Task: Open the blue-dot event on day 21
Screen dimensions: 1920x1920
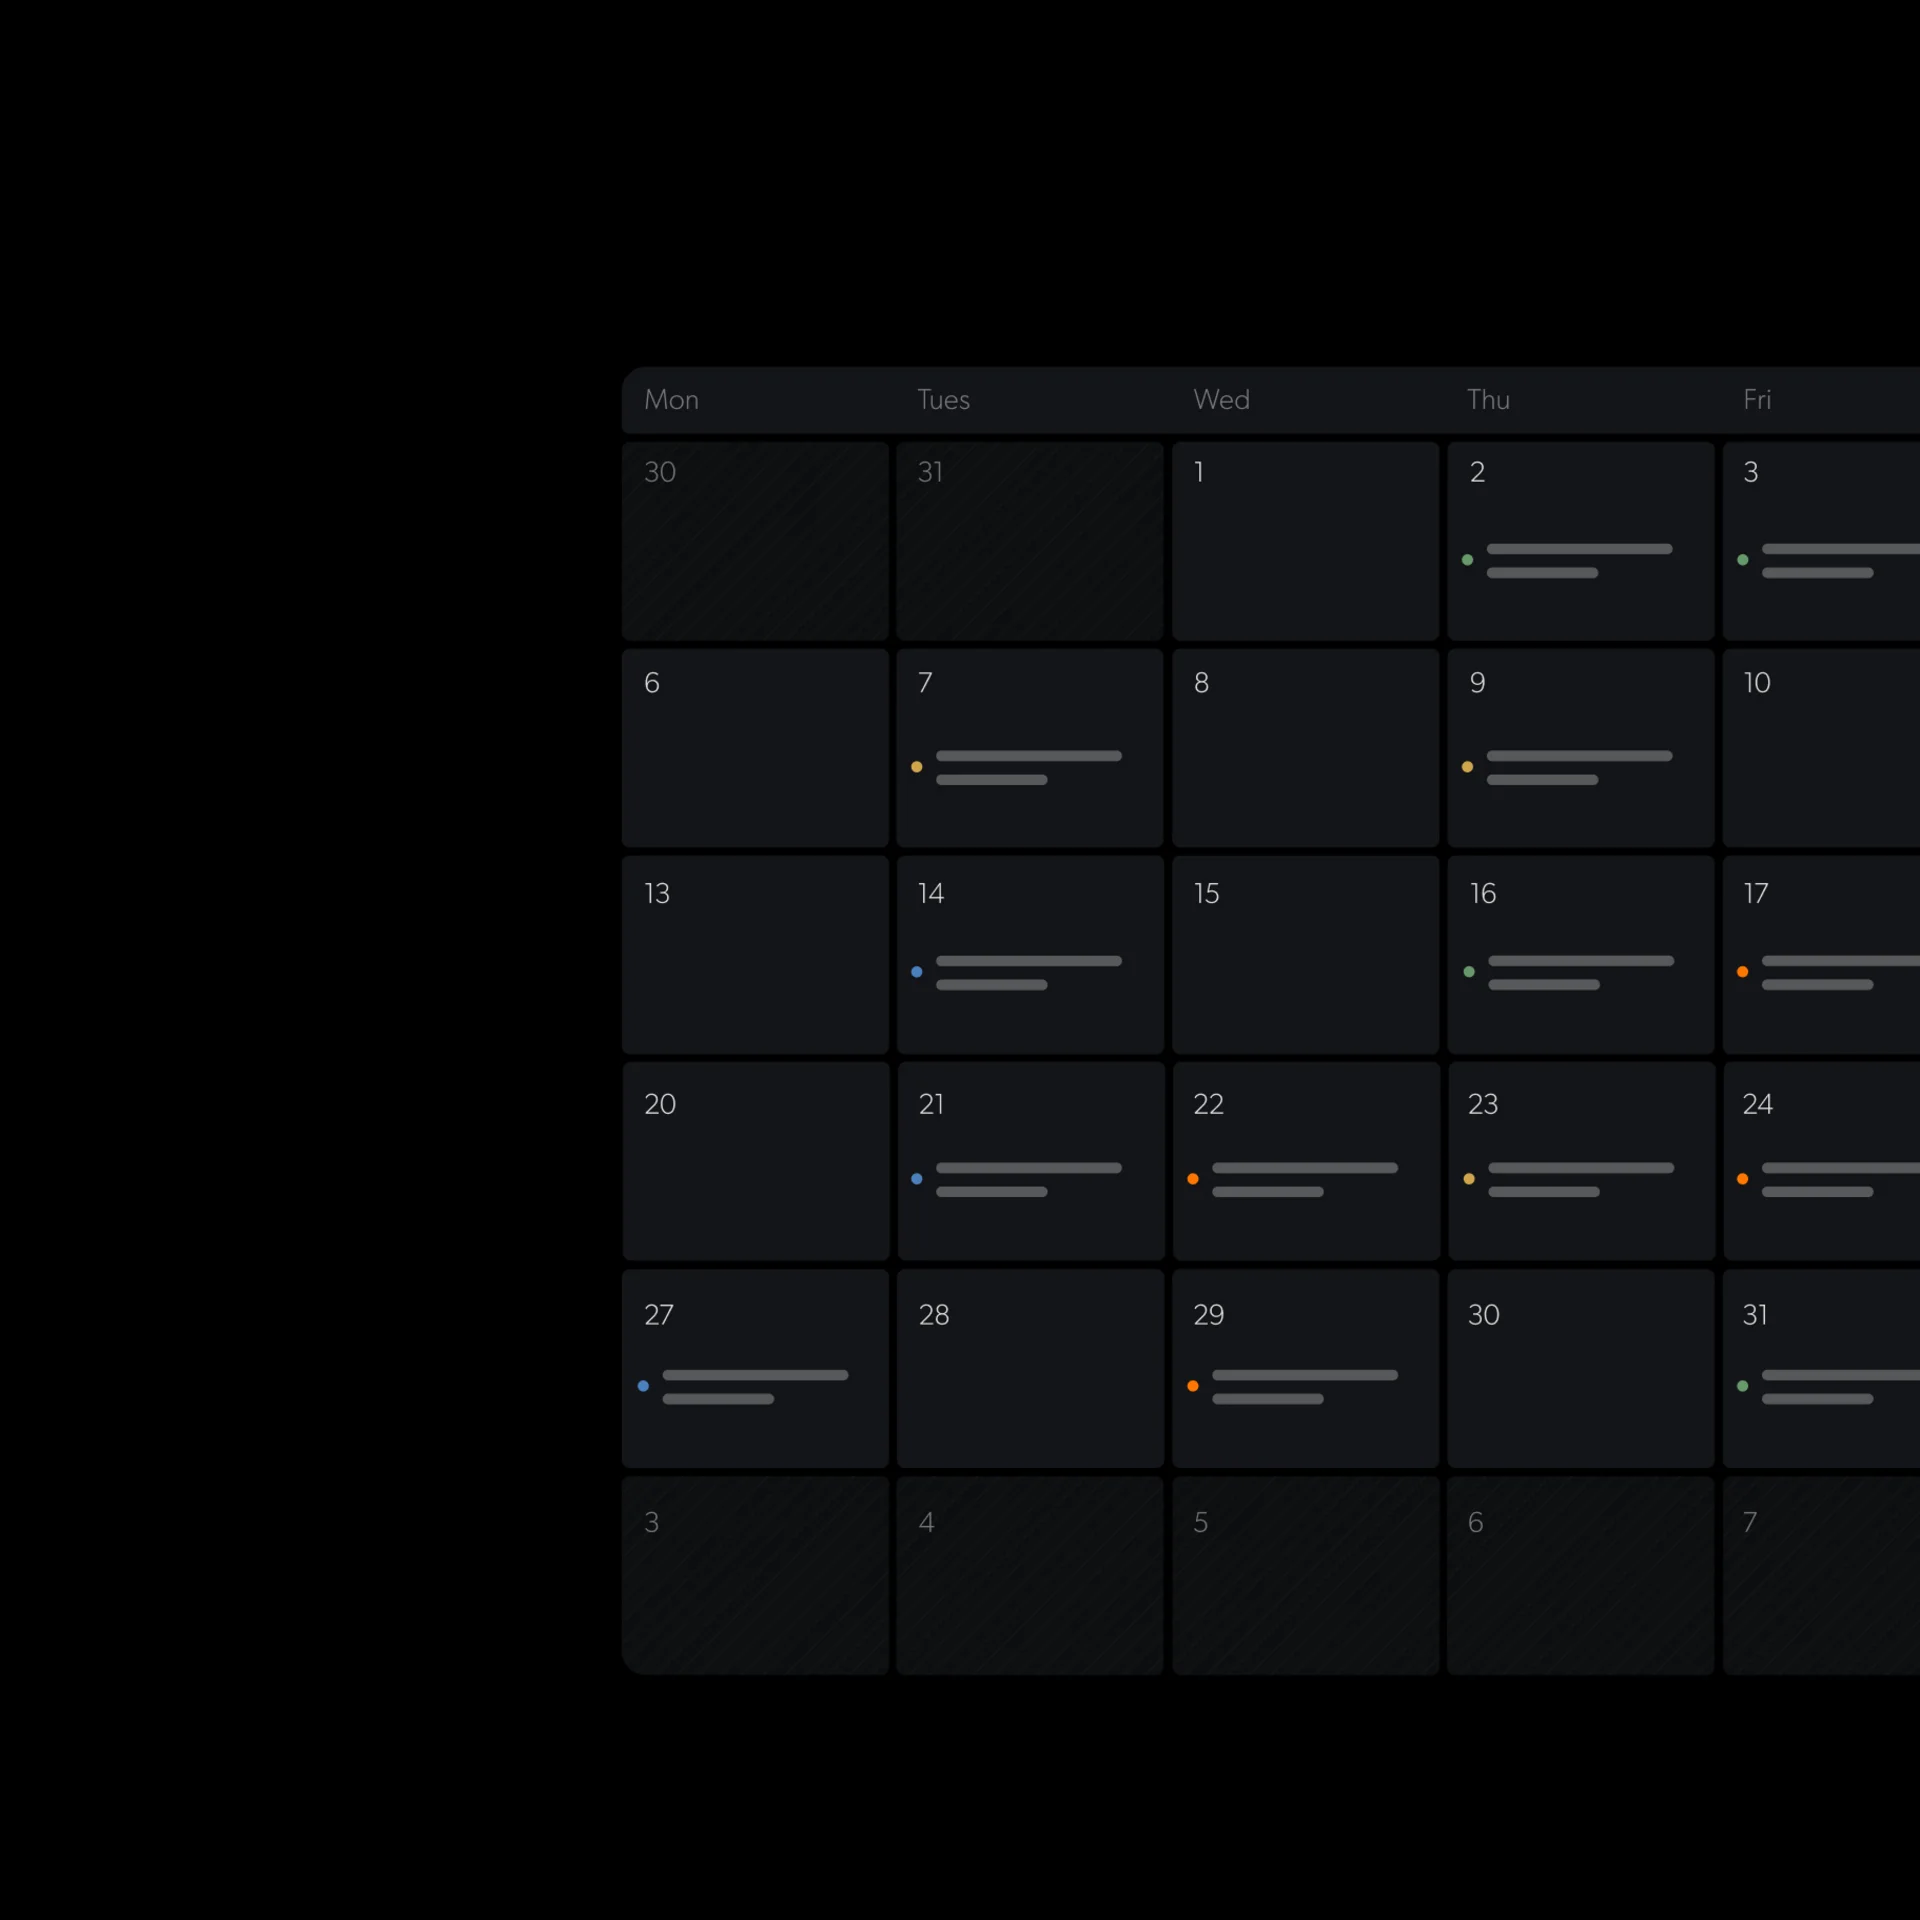Action: tap(1016, 1179)
